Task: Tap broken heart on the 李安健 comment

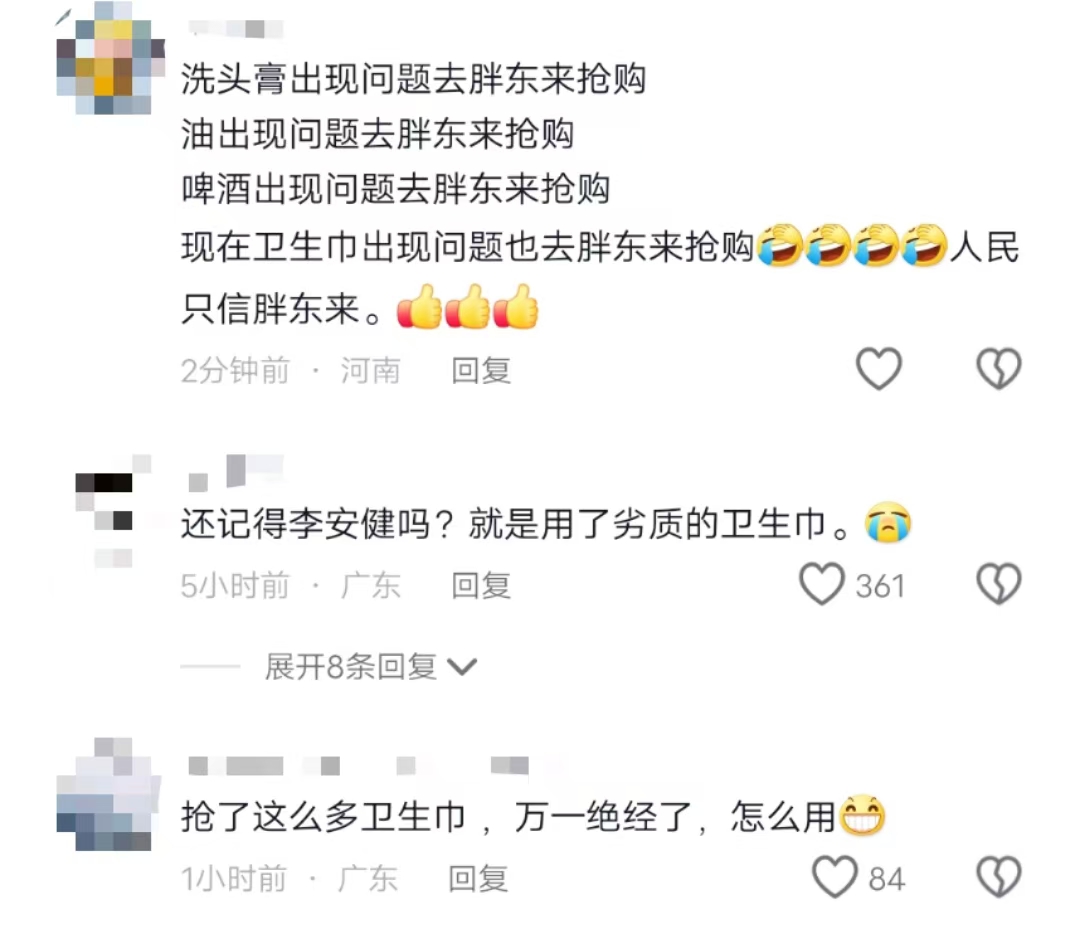Action: point(999,584)
